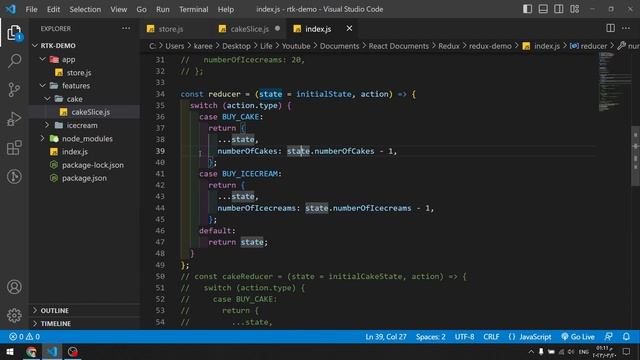
Task: Open the Terminal menu
Action: click(193, 9)
